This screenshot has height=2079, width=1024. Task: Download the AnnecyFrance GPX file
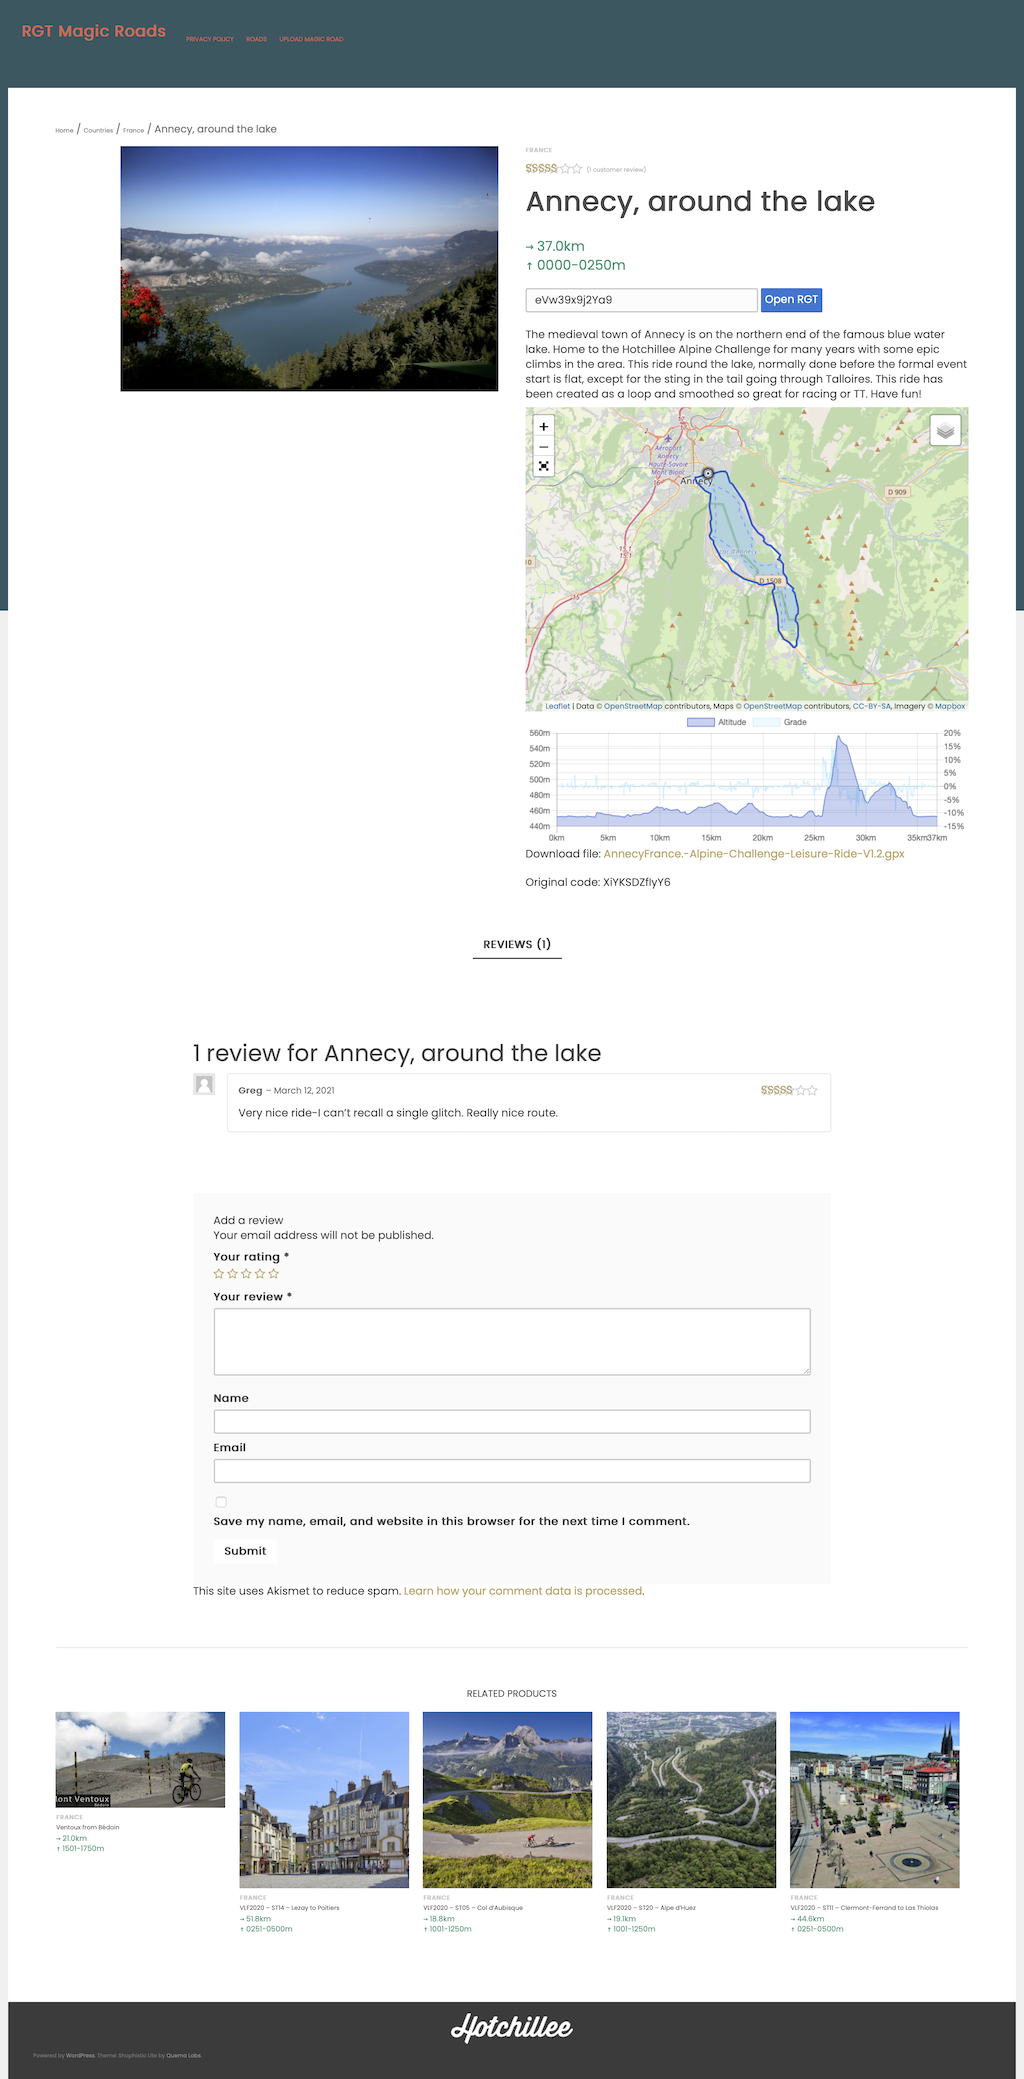pos(754,854)
